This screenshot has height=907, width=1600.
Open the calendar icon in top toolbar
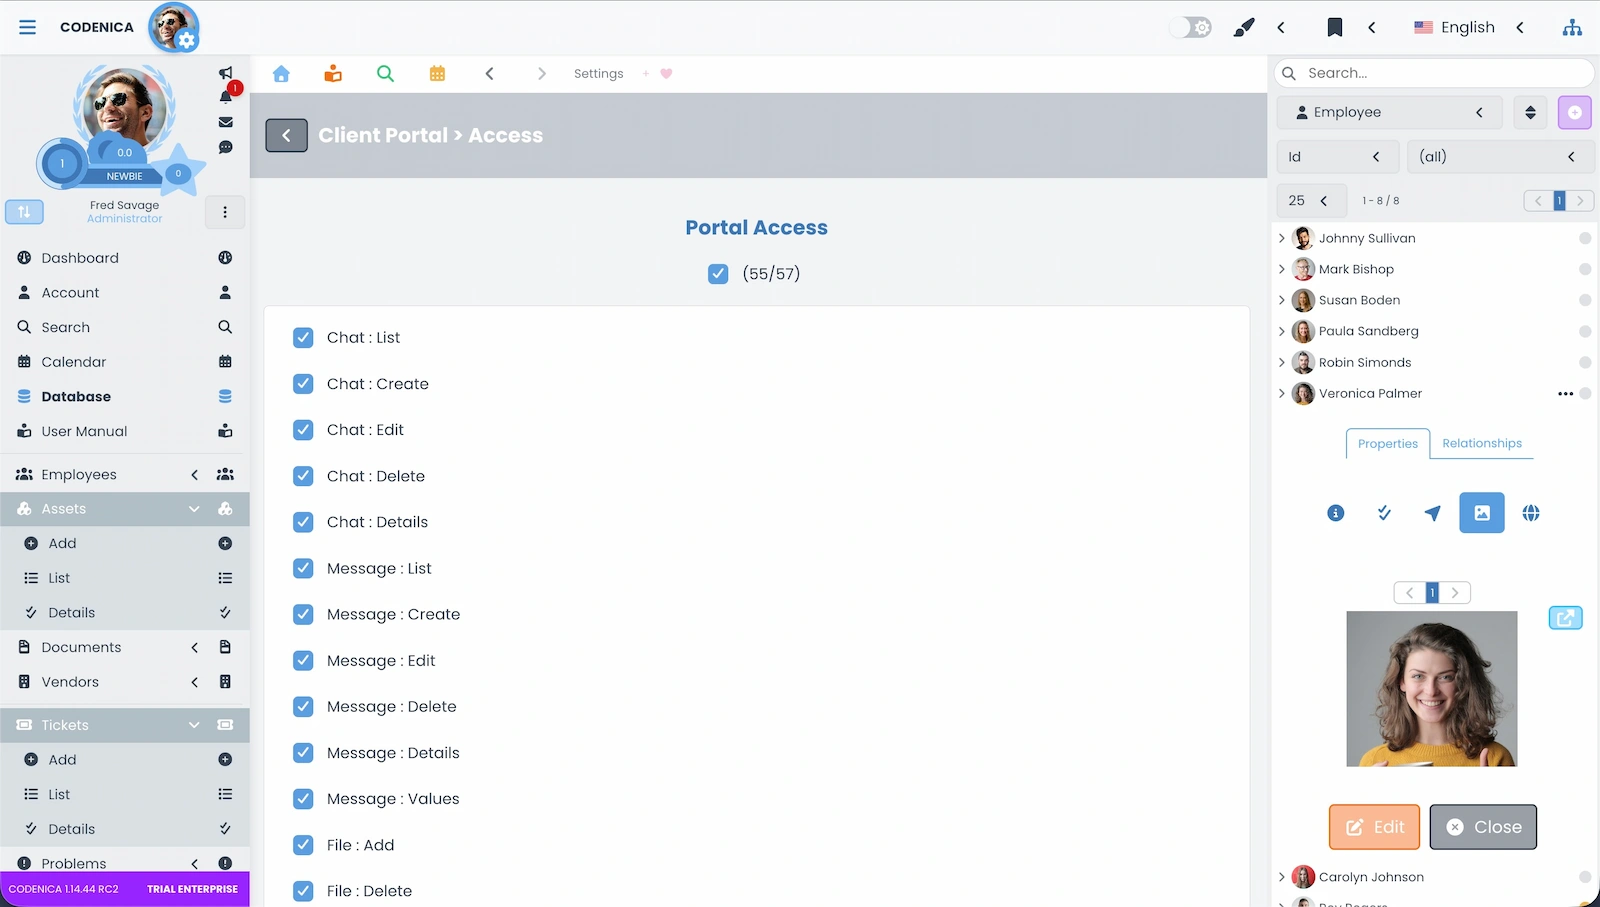point(437,73)
